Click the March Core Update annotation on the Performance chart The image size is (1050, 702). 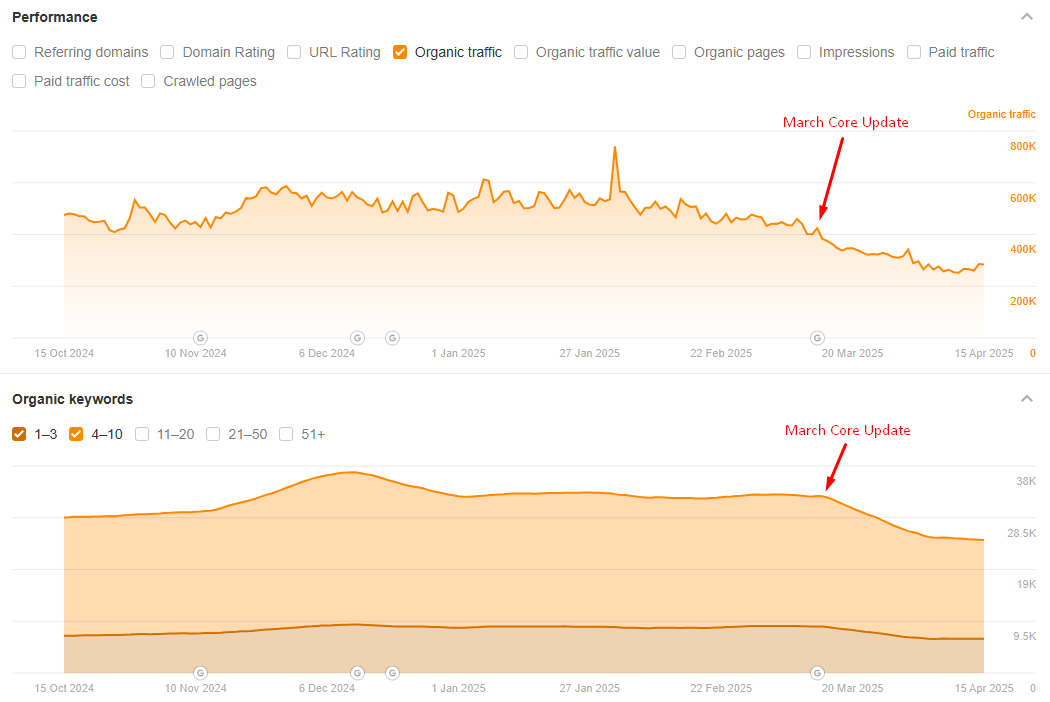(845, 122)
